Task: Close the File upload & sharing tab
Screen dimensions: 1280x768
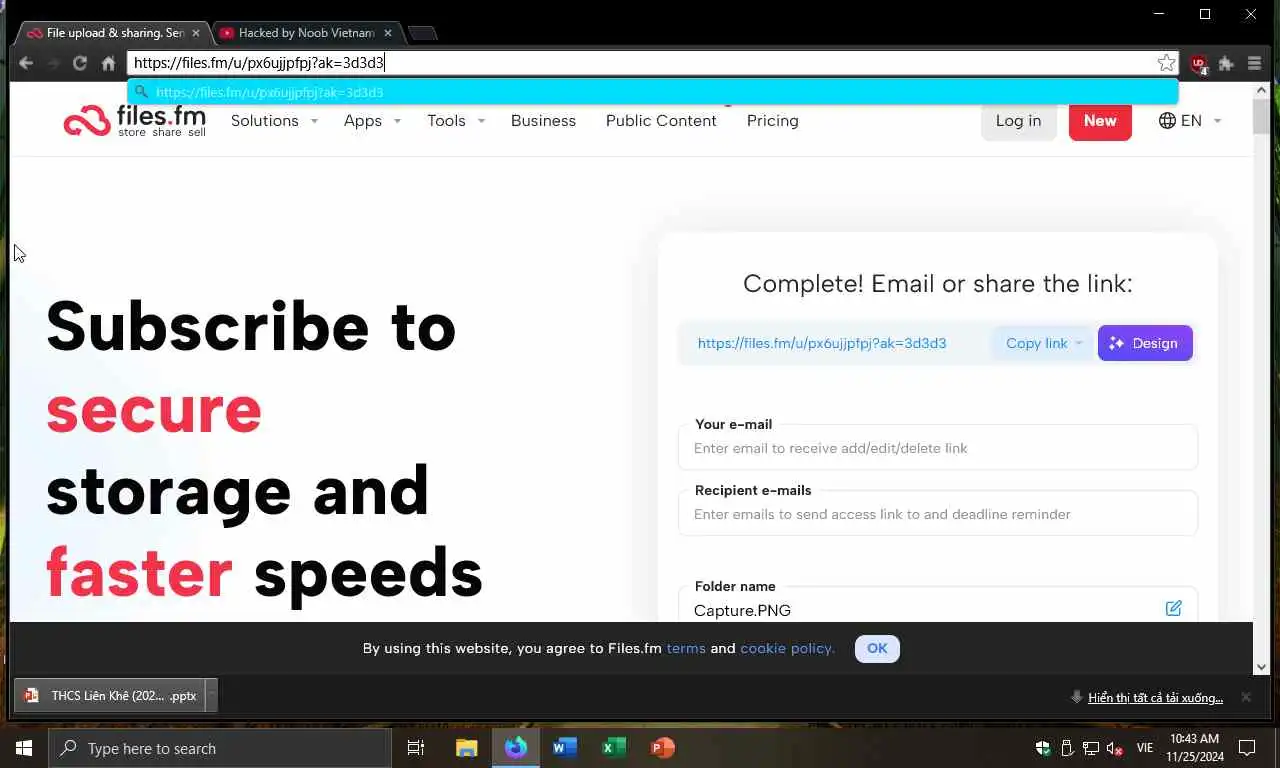Action: tap(196, 33)
